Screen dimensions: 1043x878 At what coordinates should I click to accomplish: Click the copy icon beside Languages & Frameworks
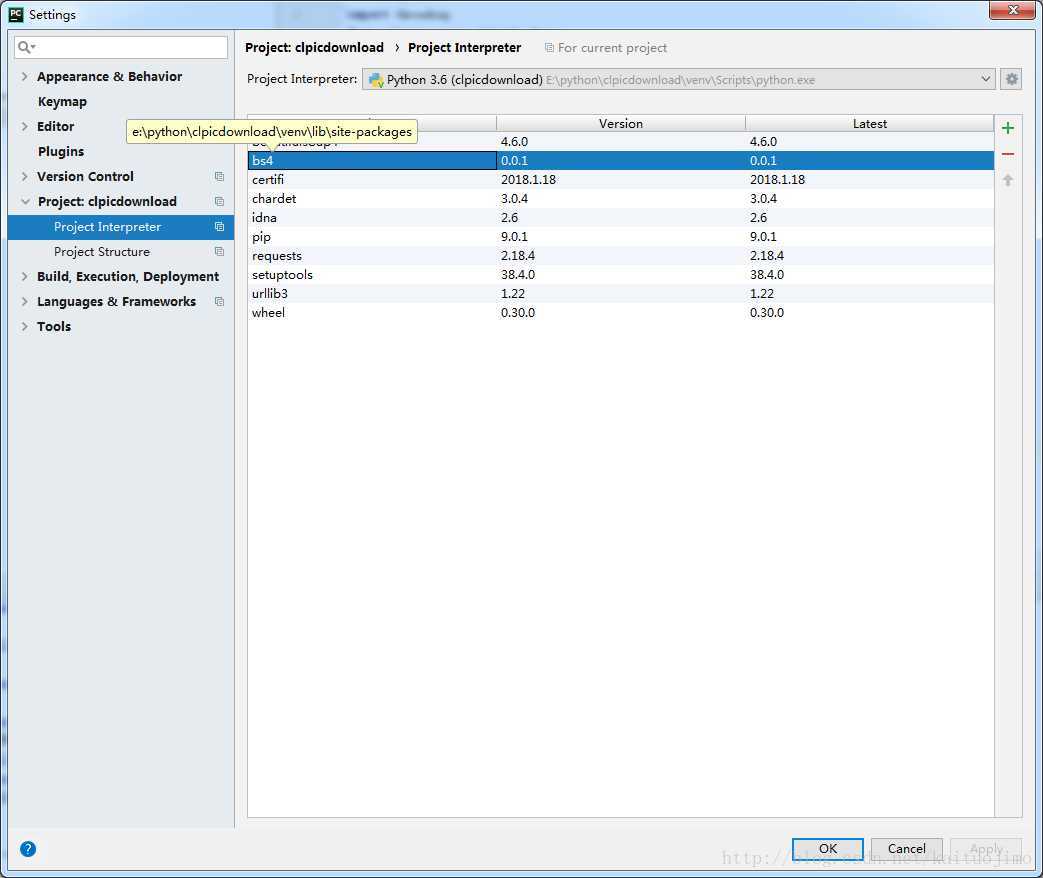coord(219,302)
